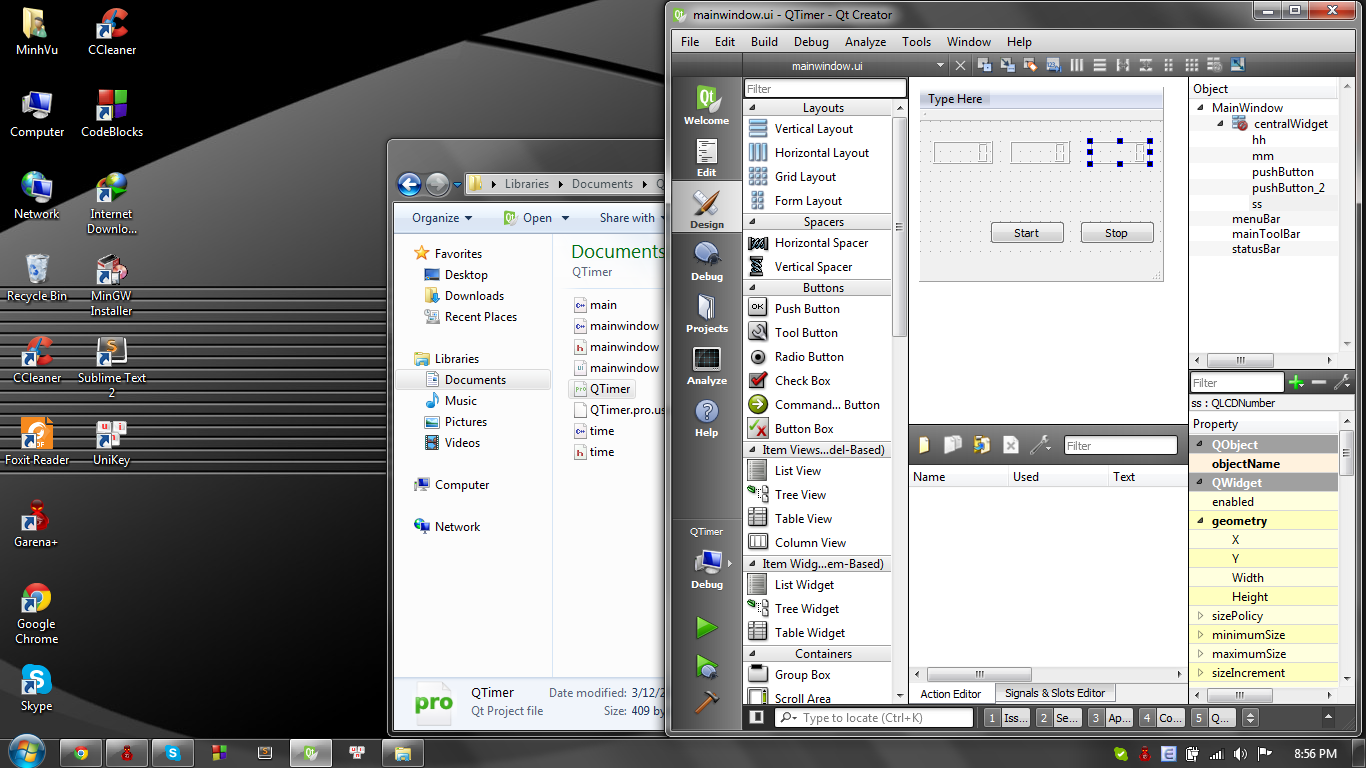Click the Type to locate search field

(x=874, y=717)
